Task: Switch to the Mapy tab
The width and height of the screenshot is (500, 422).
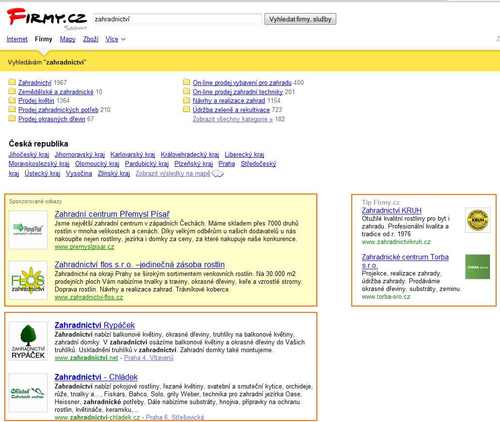Action: click(x=68, y=39)
